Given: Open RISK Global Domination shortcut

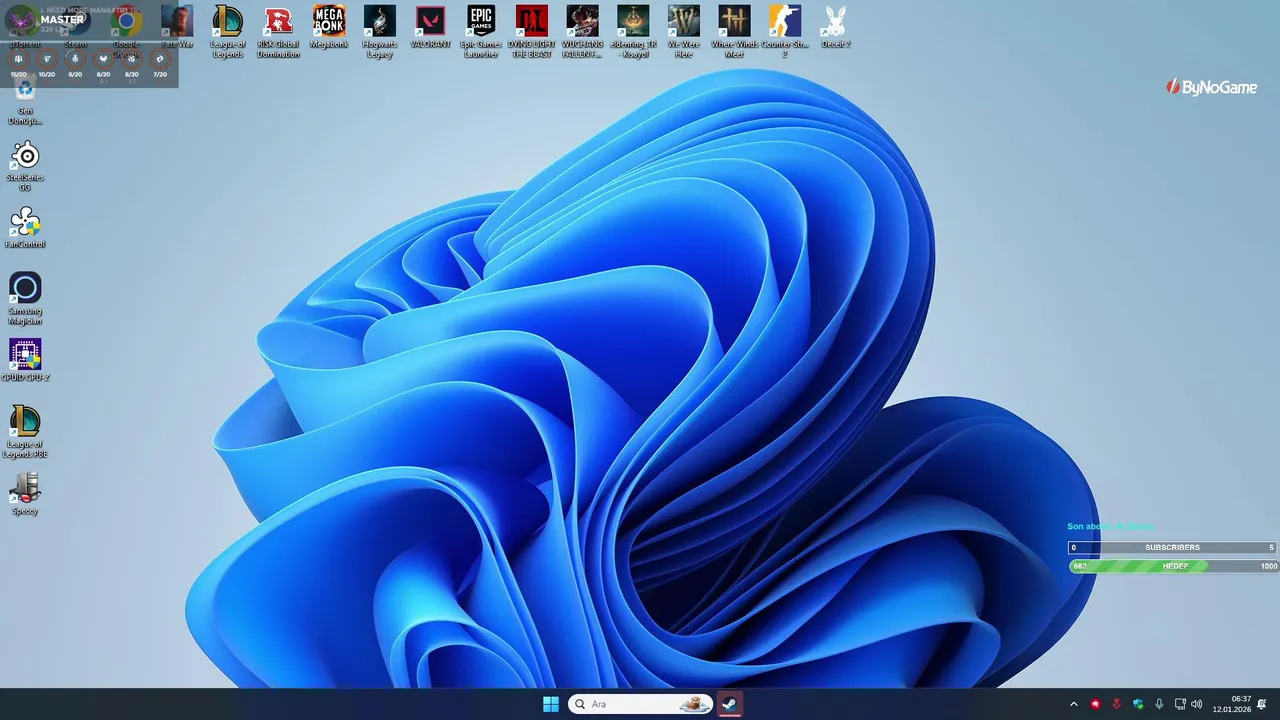Looking at the screenshot, I should [278, 32].
